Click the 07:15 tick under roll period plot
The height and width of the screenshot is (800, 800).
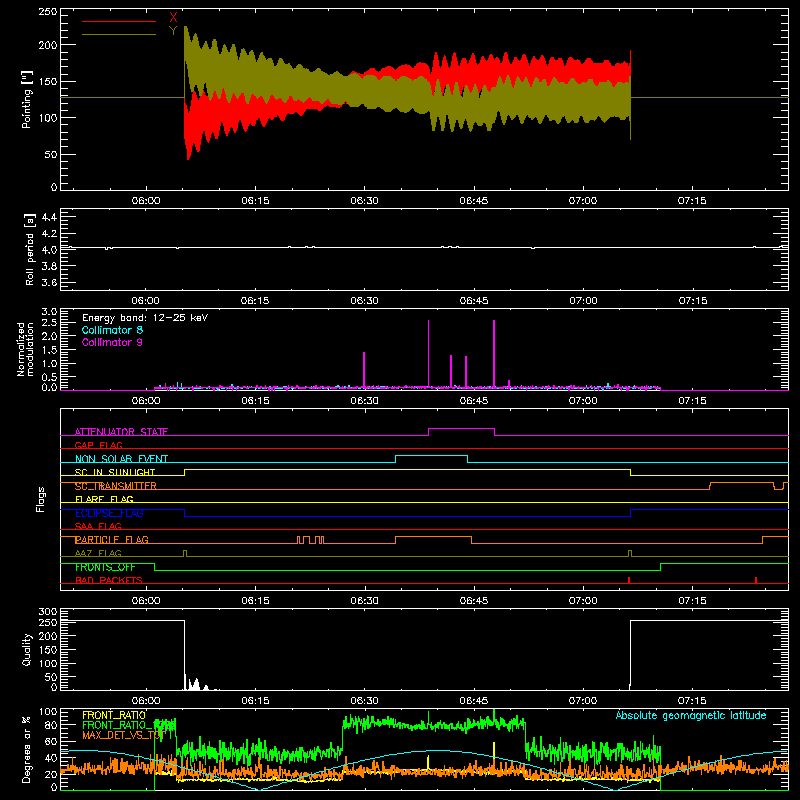point(692,301)
